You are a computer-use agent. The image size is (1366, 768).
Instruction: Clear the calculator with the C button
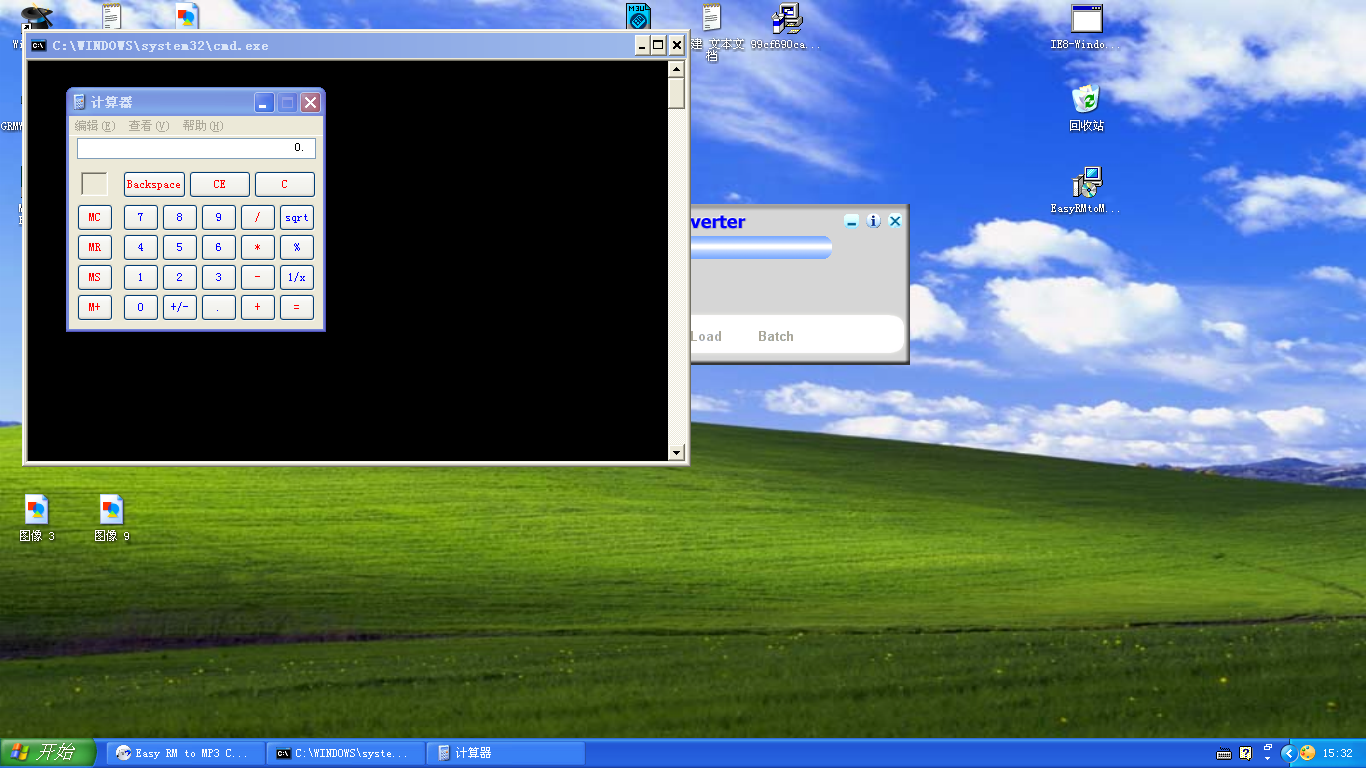(285, 185)
